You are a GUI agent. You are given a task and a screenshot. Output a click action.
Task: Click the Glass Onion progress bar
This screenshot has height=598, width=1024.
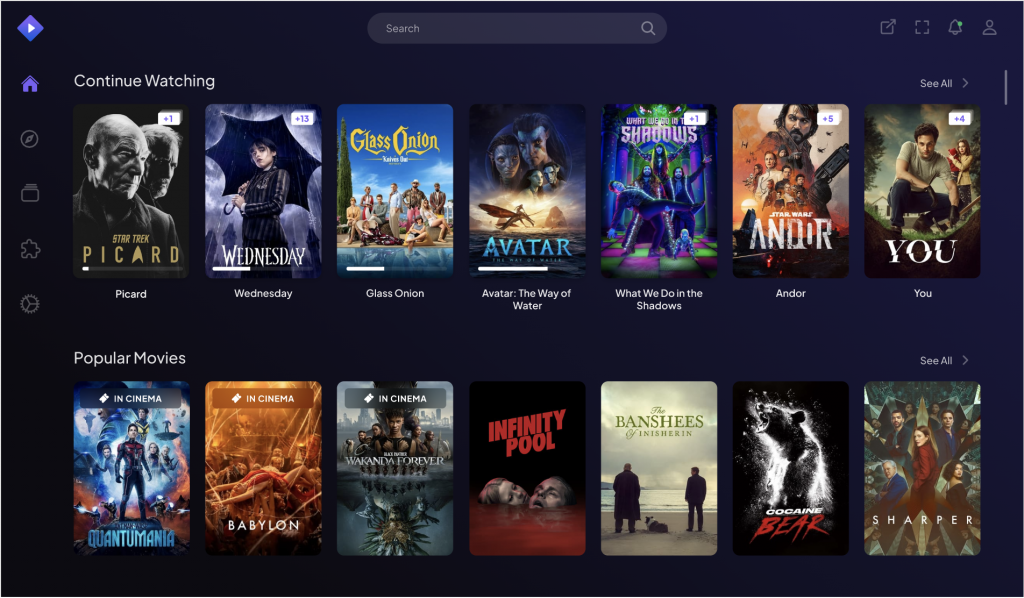click(395, 268)
